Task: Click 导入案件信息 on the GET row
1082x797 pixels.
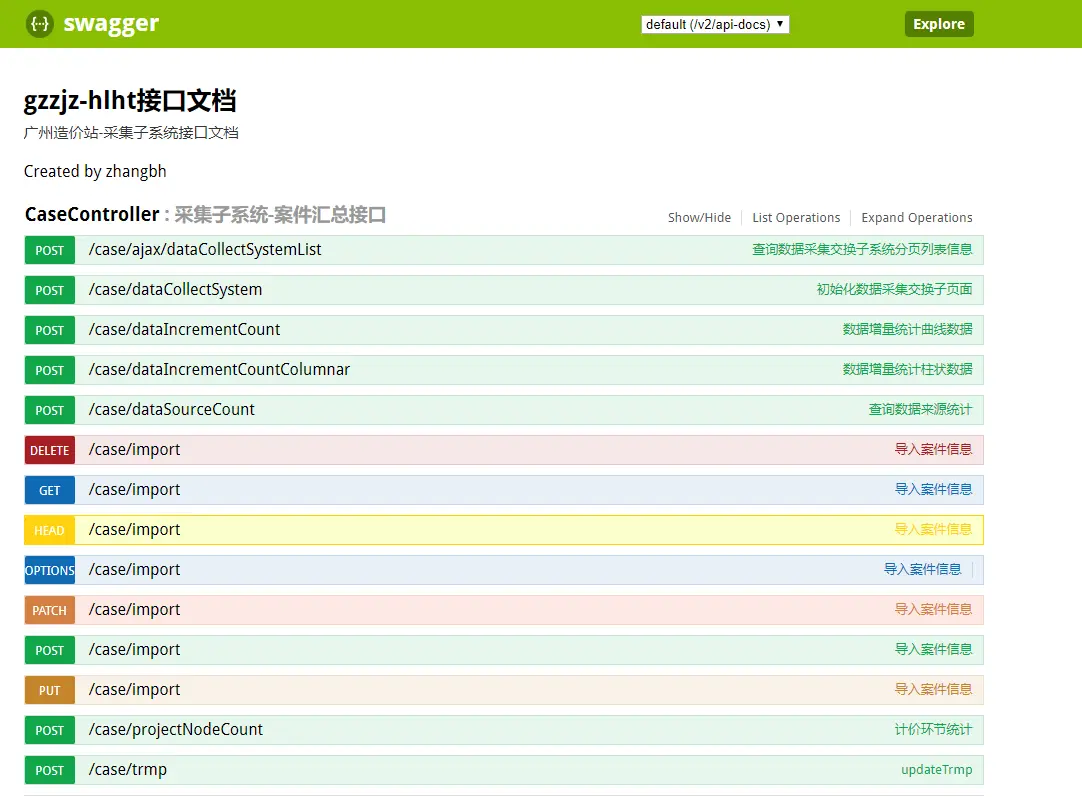Action: point(934,490)
